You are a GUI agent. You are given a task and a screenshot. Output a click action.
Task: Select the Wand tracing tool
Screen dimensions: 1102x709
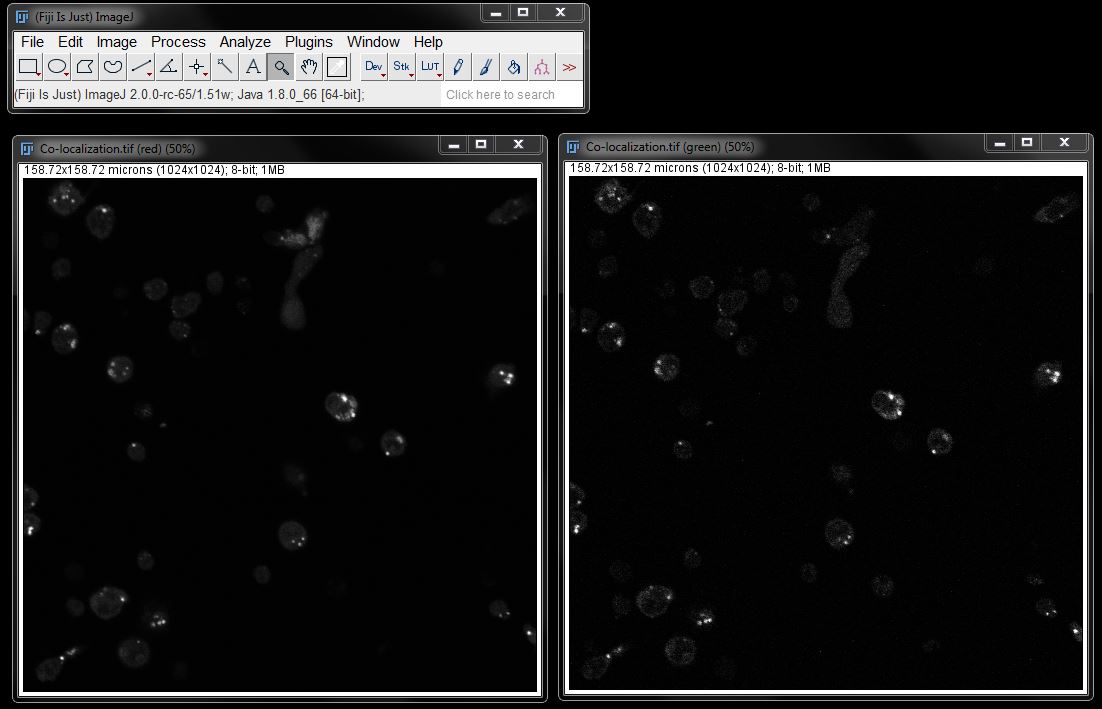[225, 67]
